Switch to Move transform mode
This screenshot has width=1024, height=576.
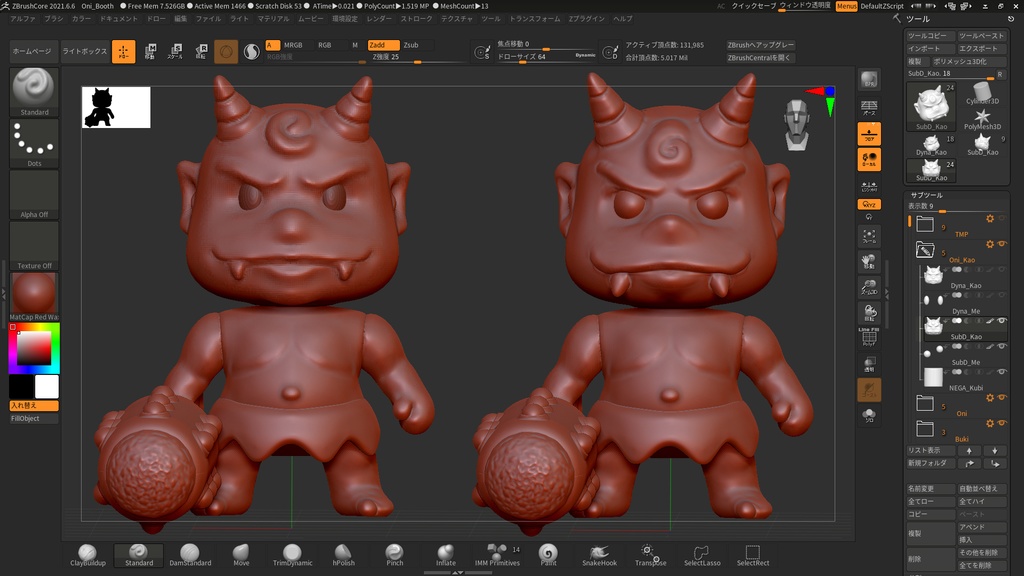150,52
